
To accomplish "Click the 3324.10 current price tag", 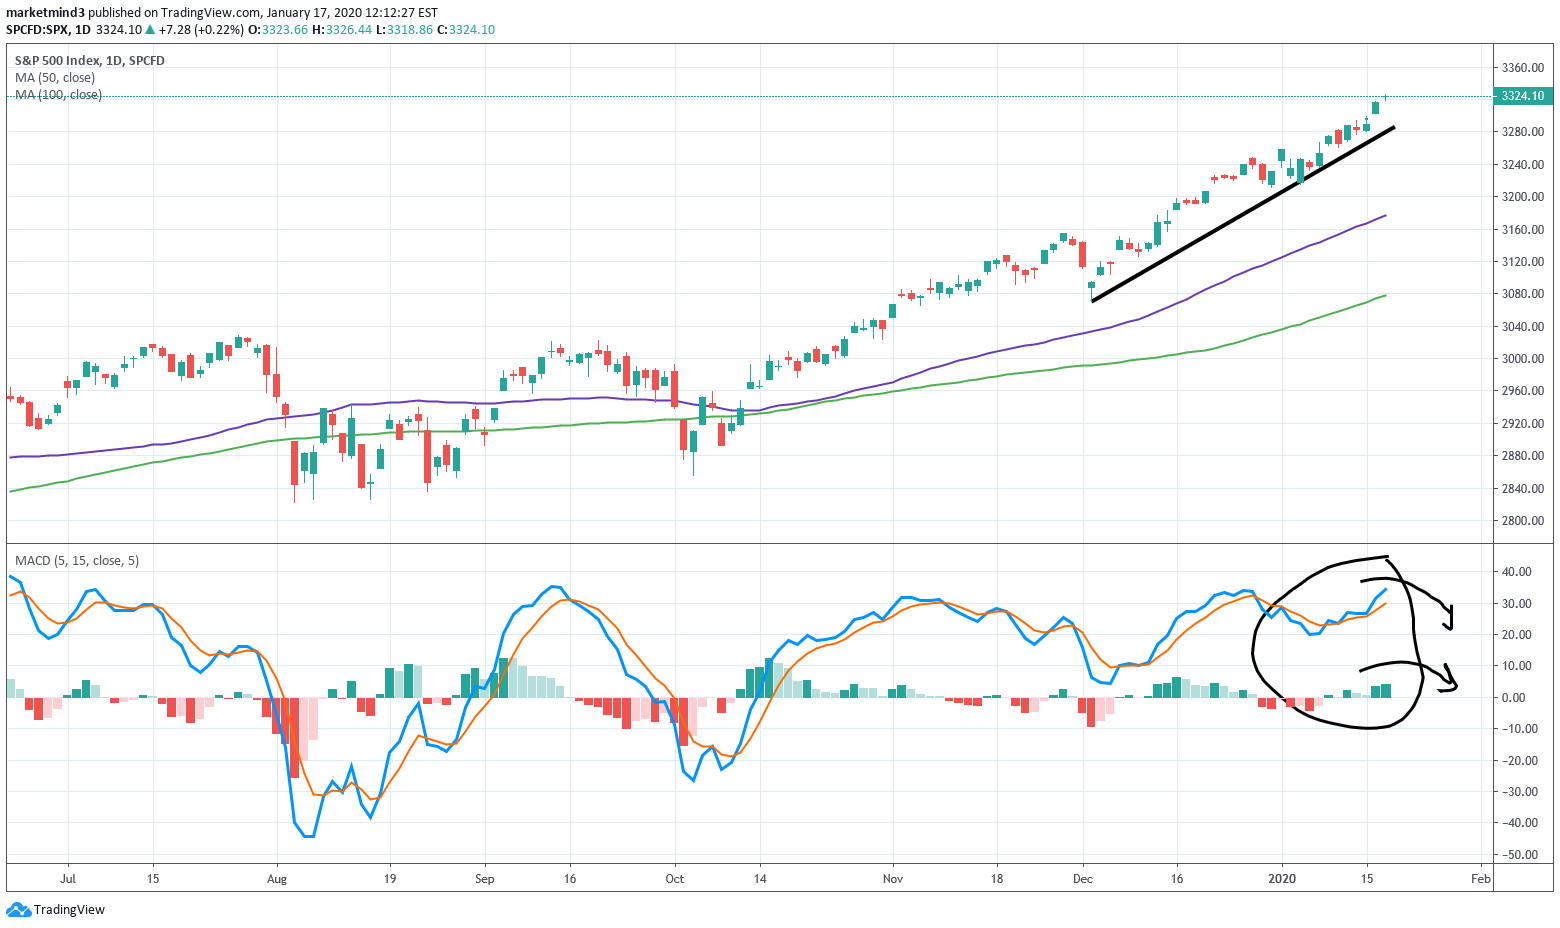I will 1522,96.
